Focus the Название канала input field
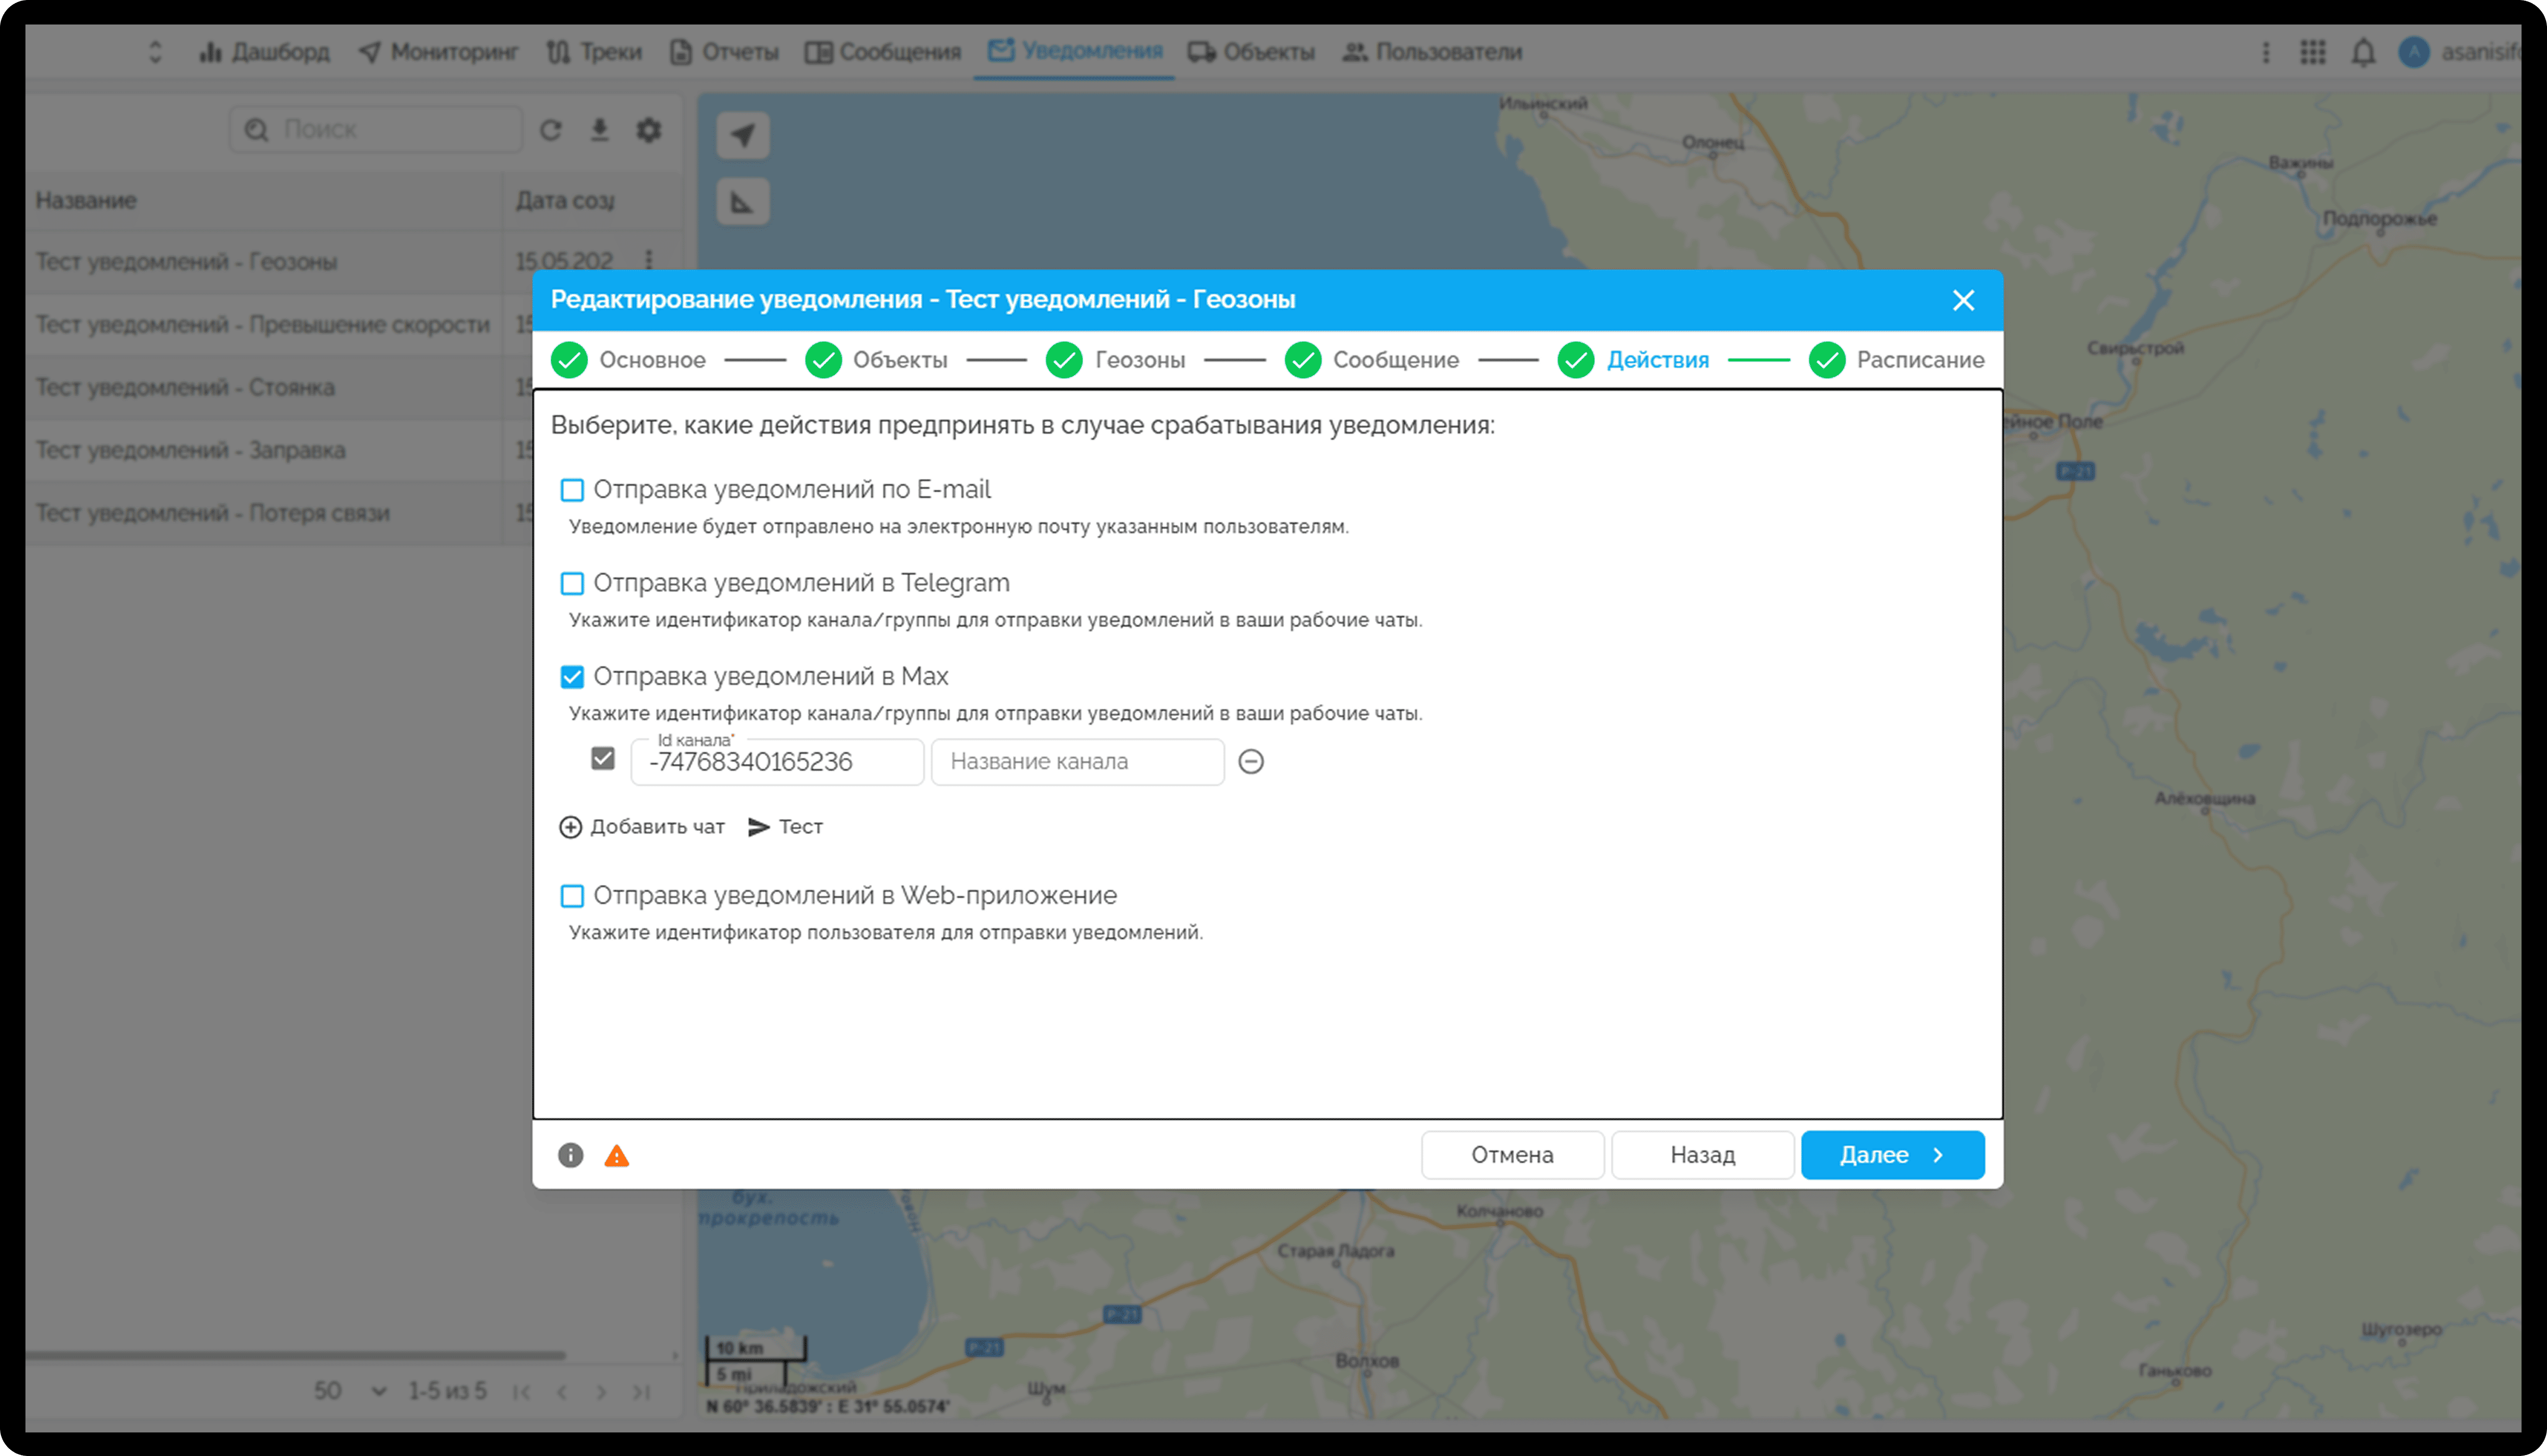2547x1456 pixels. pyautogui.click(x=1077, y=762)
